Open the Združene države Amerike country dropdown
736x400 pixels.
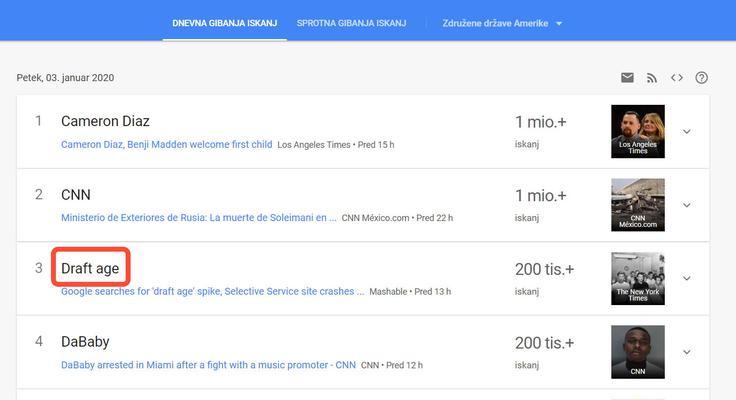[502, 23]
